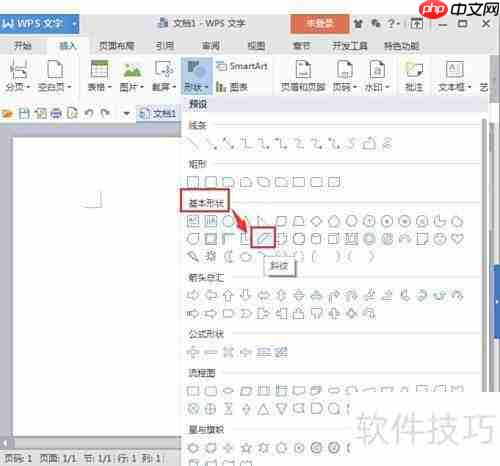The image size is (500, 466).
Task: Click the quick toolbar customize dropdown arrow
Action: [x=126, y=114]
